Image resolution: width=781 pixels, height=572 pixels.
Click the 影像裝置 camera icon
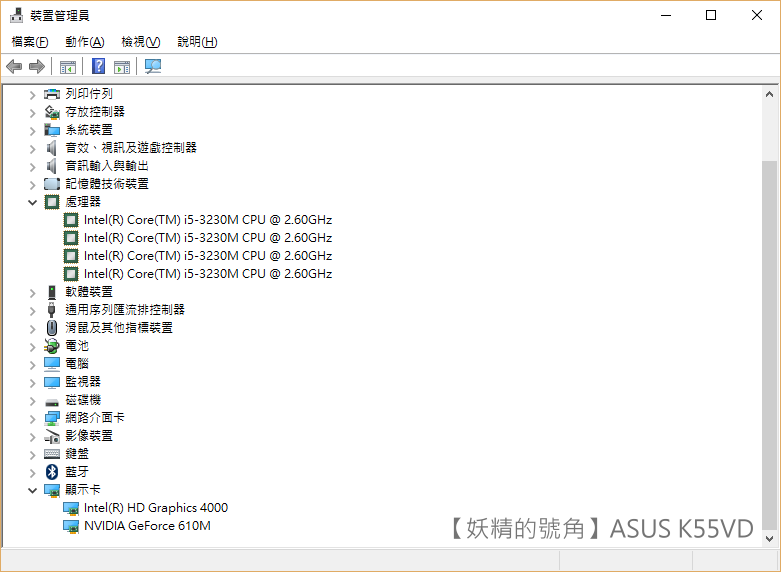coord(52,436)
